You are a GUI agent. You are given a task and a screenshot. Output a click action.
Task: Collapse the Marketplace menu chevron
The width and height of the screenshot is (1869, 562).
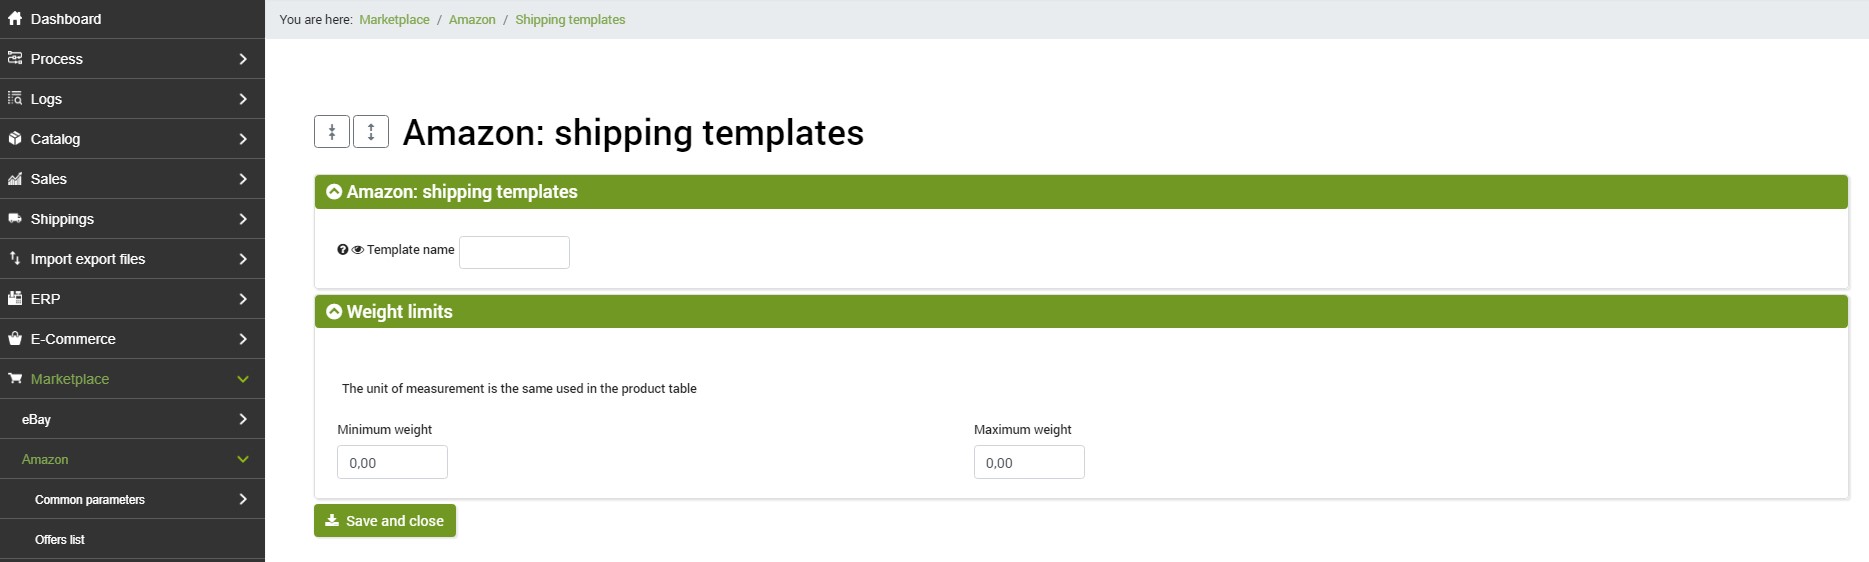coord(243,379)
